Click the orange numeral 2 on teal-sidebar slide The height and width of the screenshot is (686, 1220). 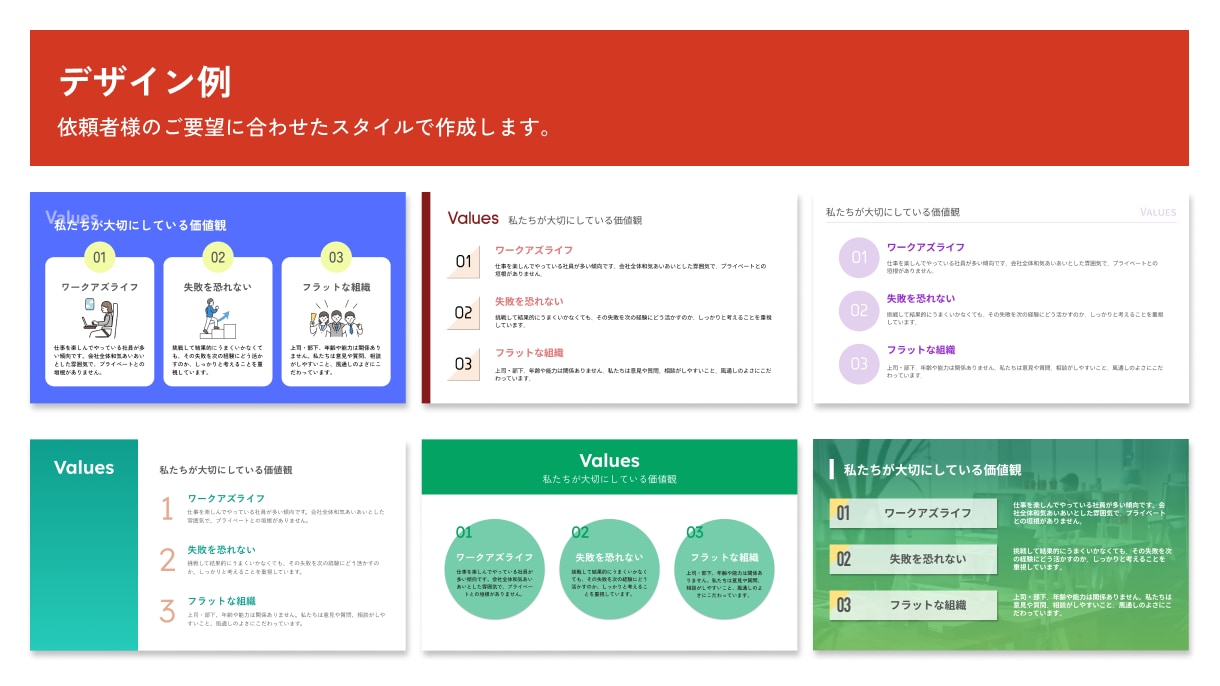point(167,560)
